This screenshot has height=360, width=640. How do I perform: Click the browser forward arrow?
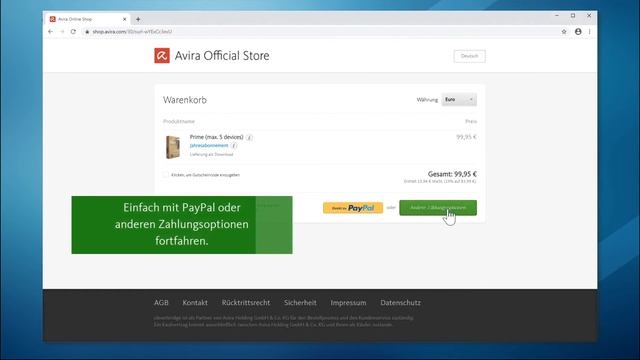point(62,31)
